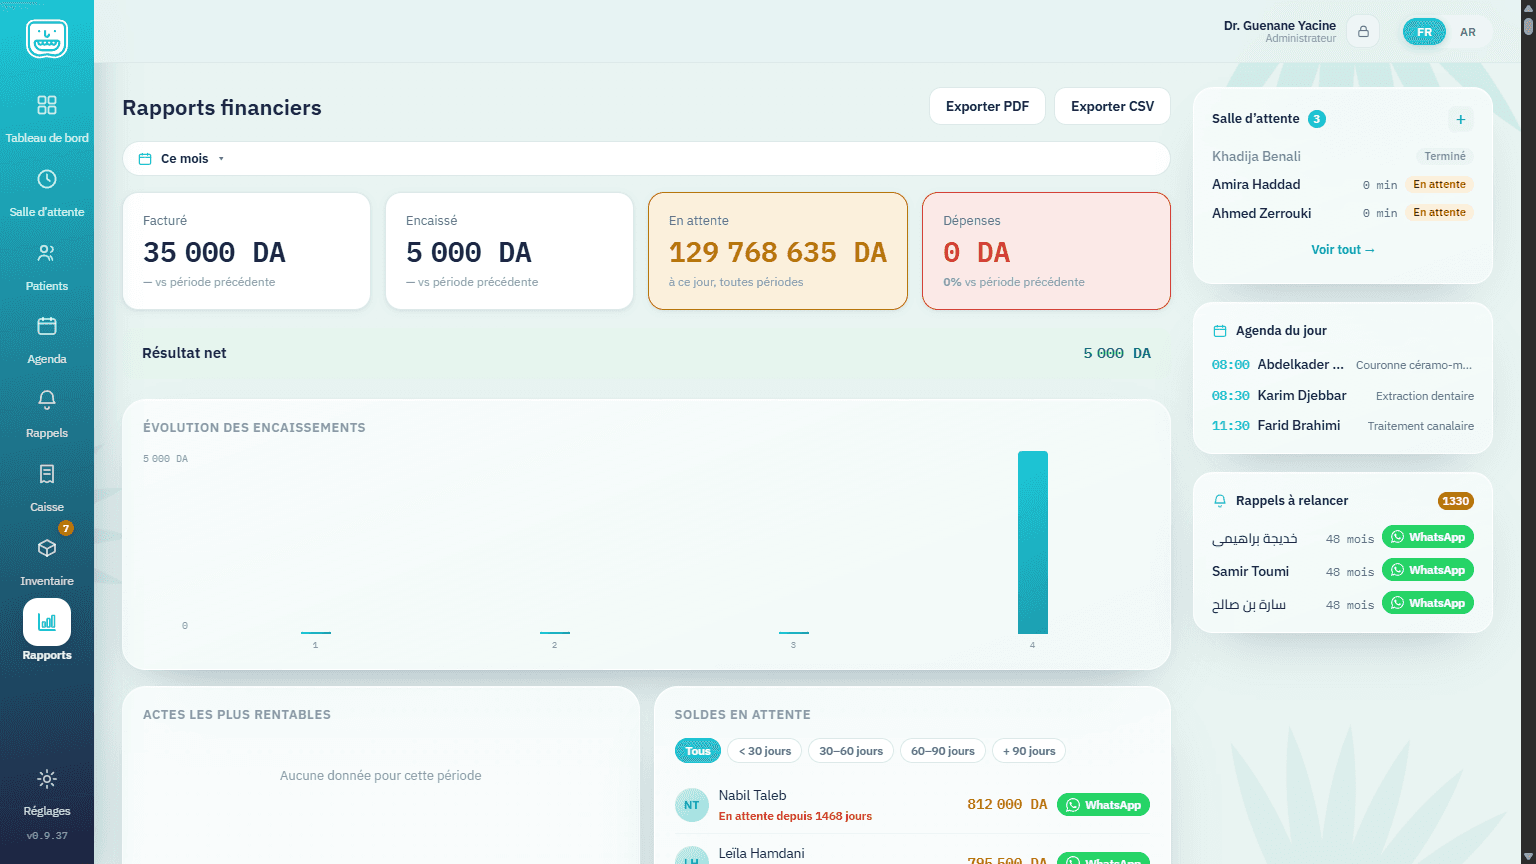Switch language to AR
This screenshot has width=1536, height=864.
click(1468, 32)
